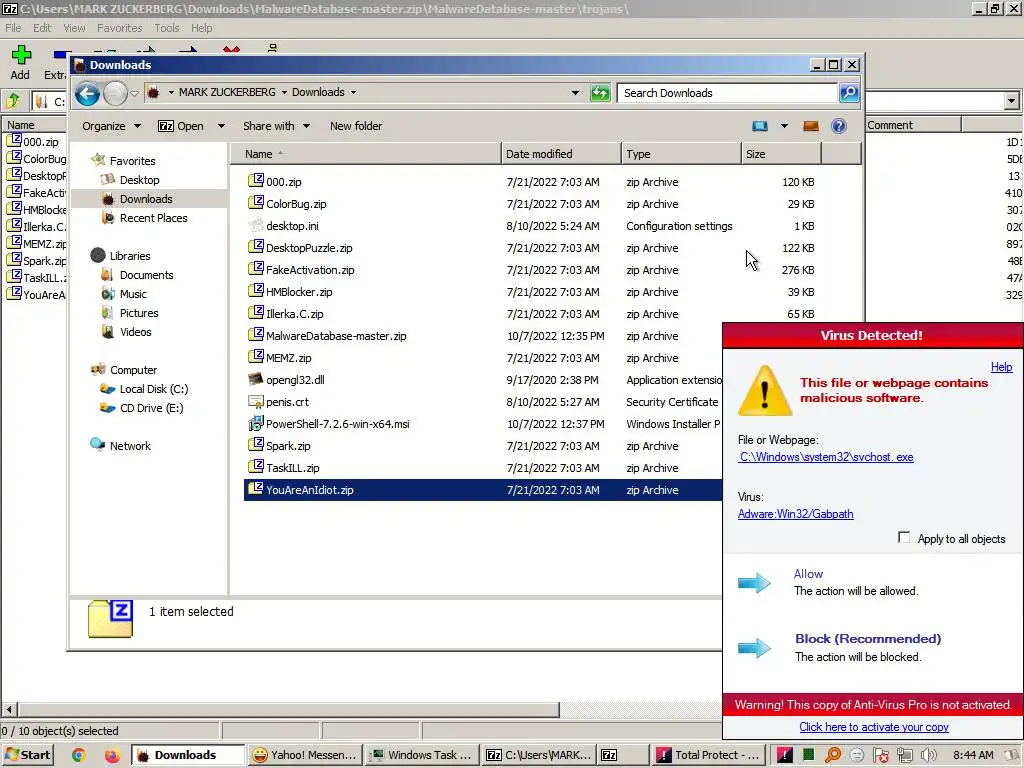Click the Back navigation arrow in Downloads window

pyautogui.click(x=87, y=93)
